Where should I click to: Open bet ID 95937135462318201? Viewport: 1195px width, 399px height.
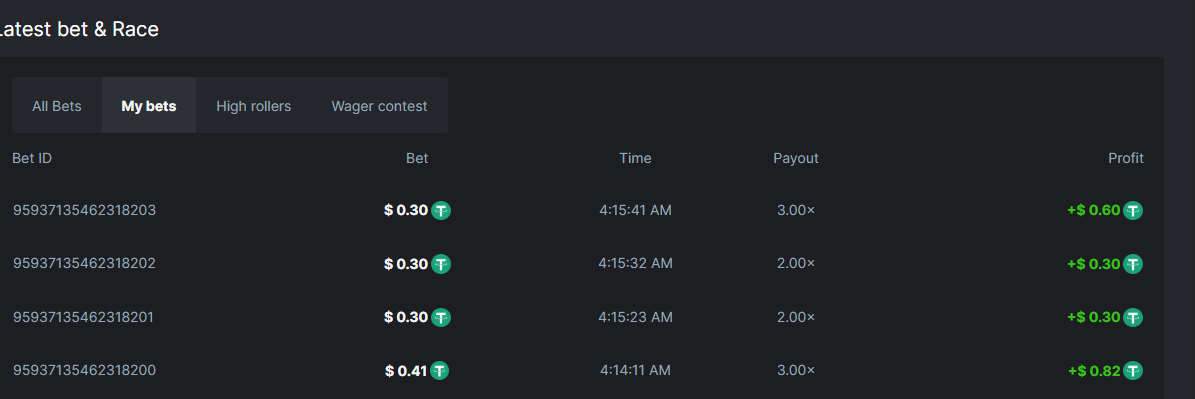[x=83, y=317]
